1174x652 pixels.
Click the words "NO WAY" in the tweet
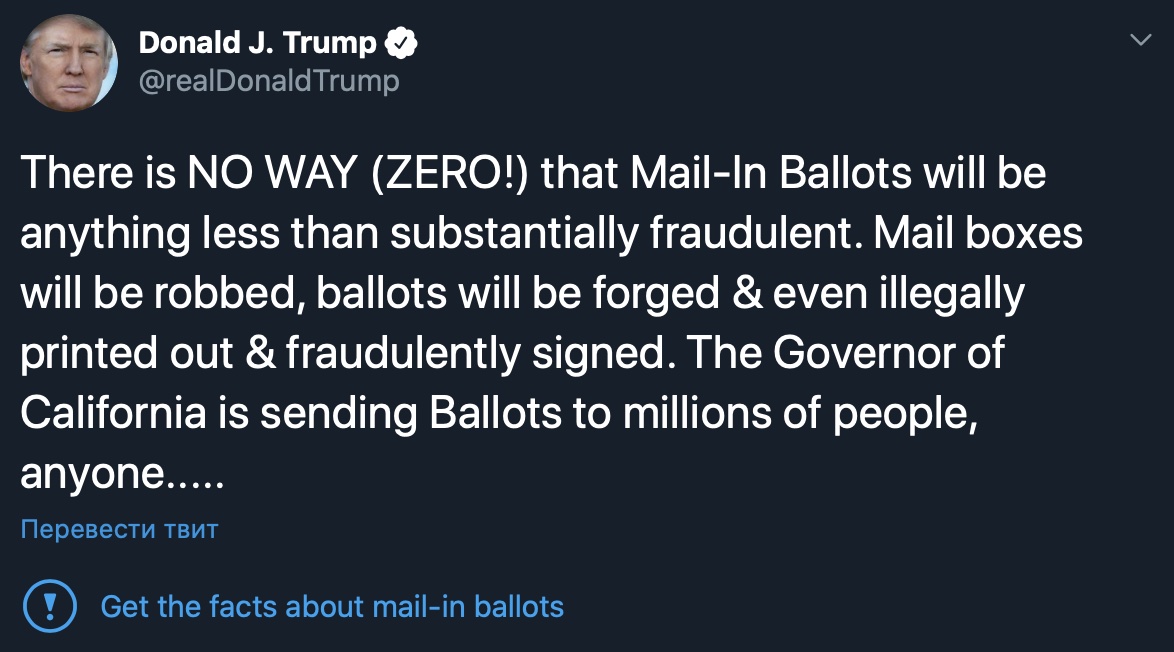click(x=272, y=174)
